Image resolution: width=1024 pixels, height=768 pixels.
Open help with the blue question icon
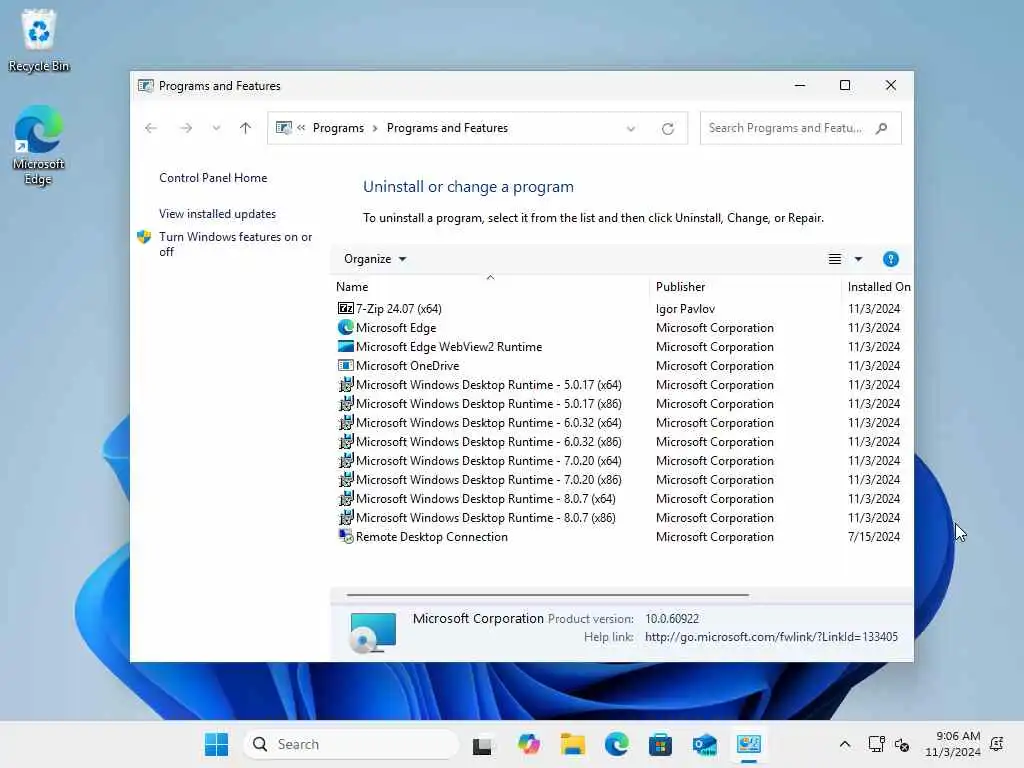[891, 259]
